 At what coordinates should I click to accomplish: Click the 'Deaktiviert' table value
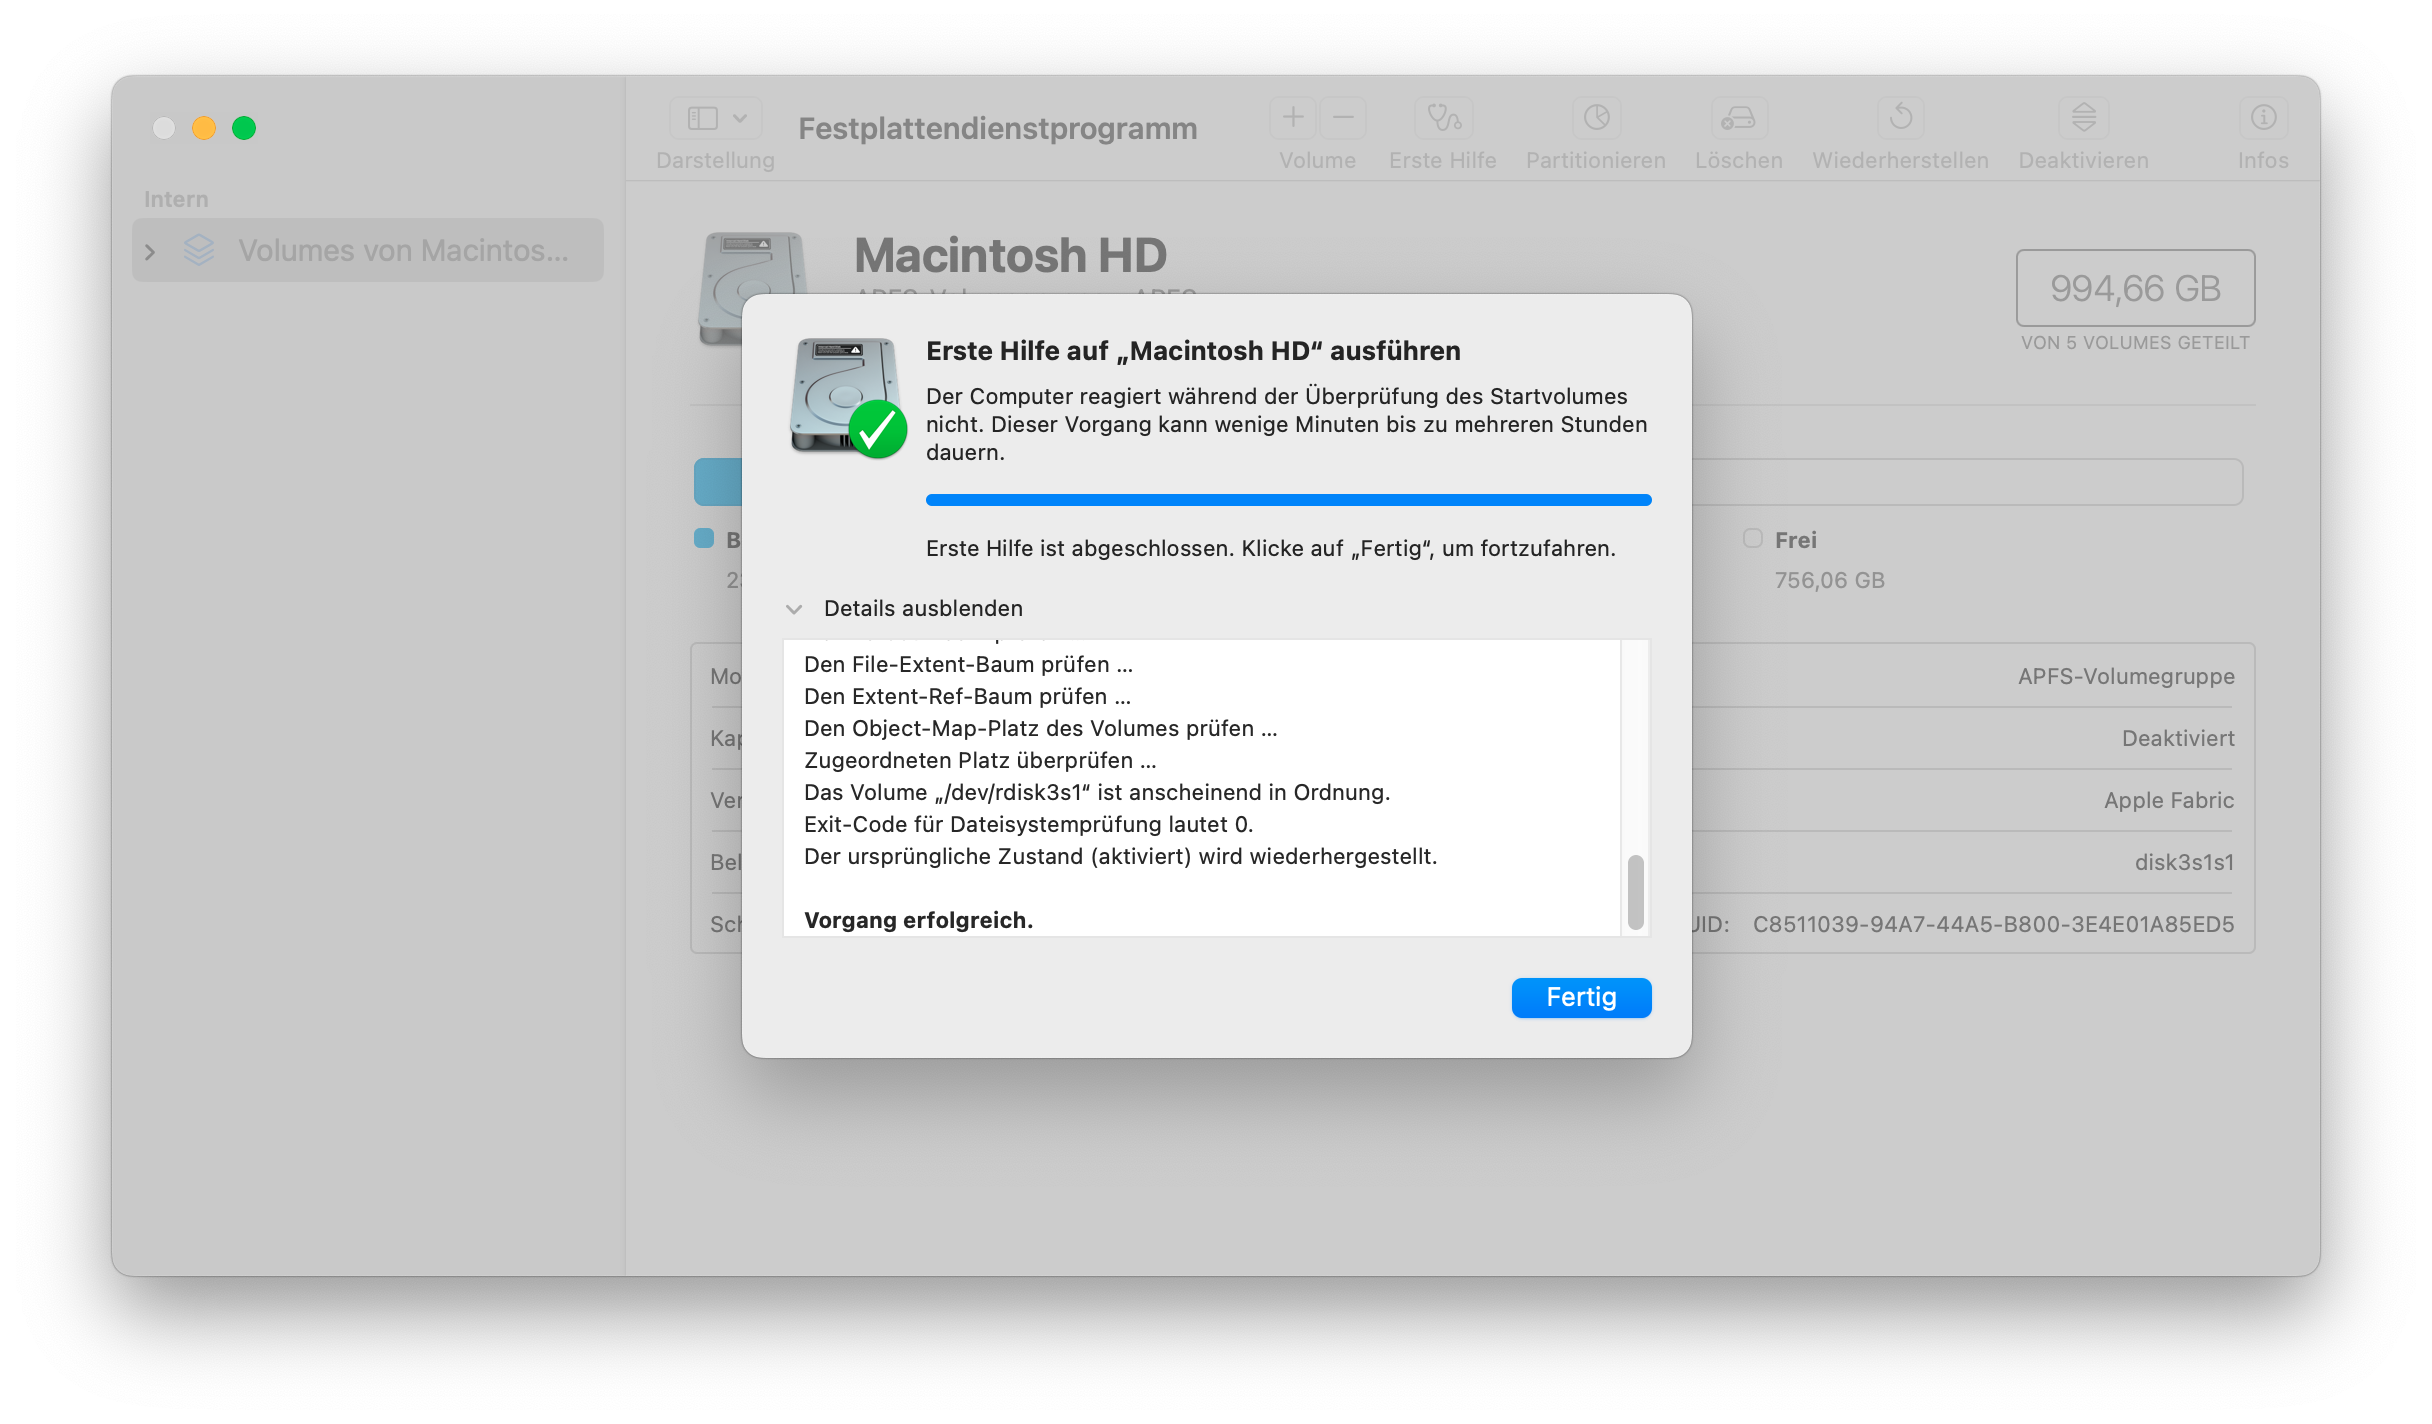[2178, 738]
